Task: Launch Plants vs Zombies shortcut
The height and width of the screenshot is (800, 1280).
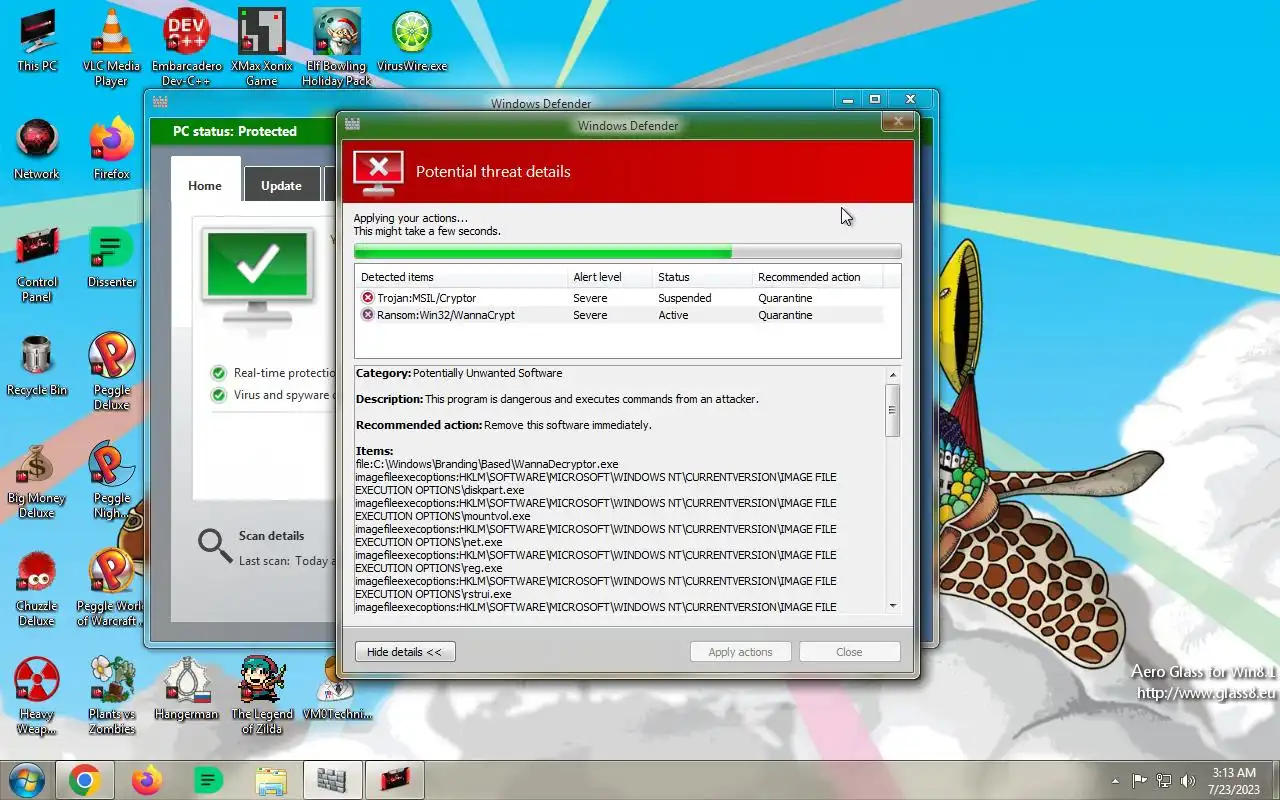Action: tap(111, 696)
